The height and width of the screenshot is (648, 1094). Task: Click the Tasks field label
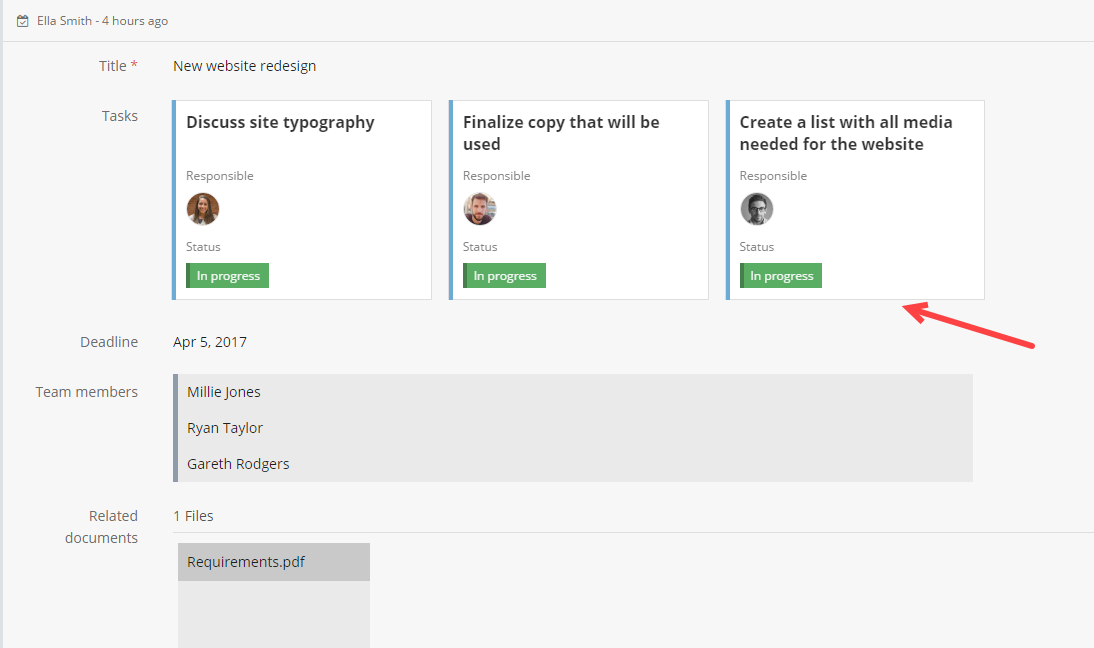click(x=120, y=116)
